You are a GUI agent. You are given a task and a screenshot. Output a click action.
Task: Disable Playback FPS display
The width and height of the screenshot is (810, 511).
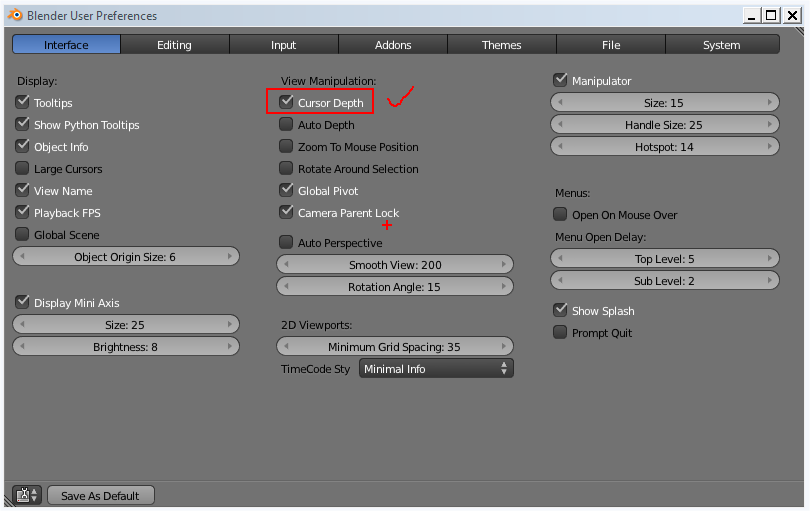(22, 212)
